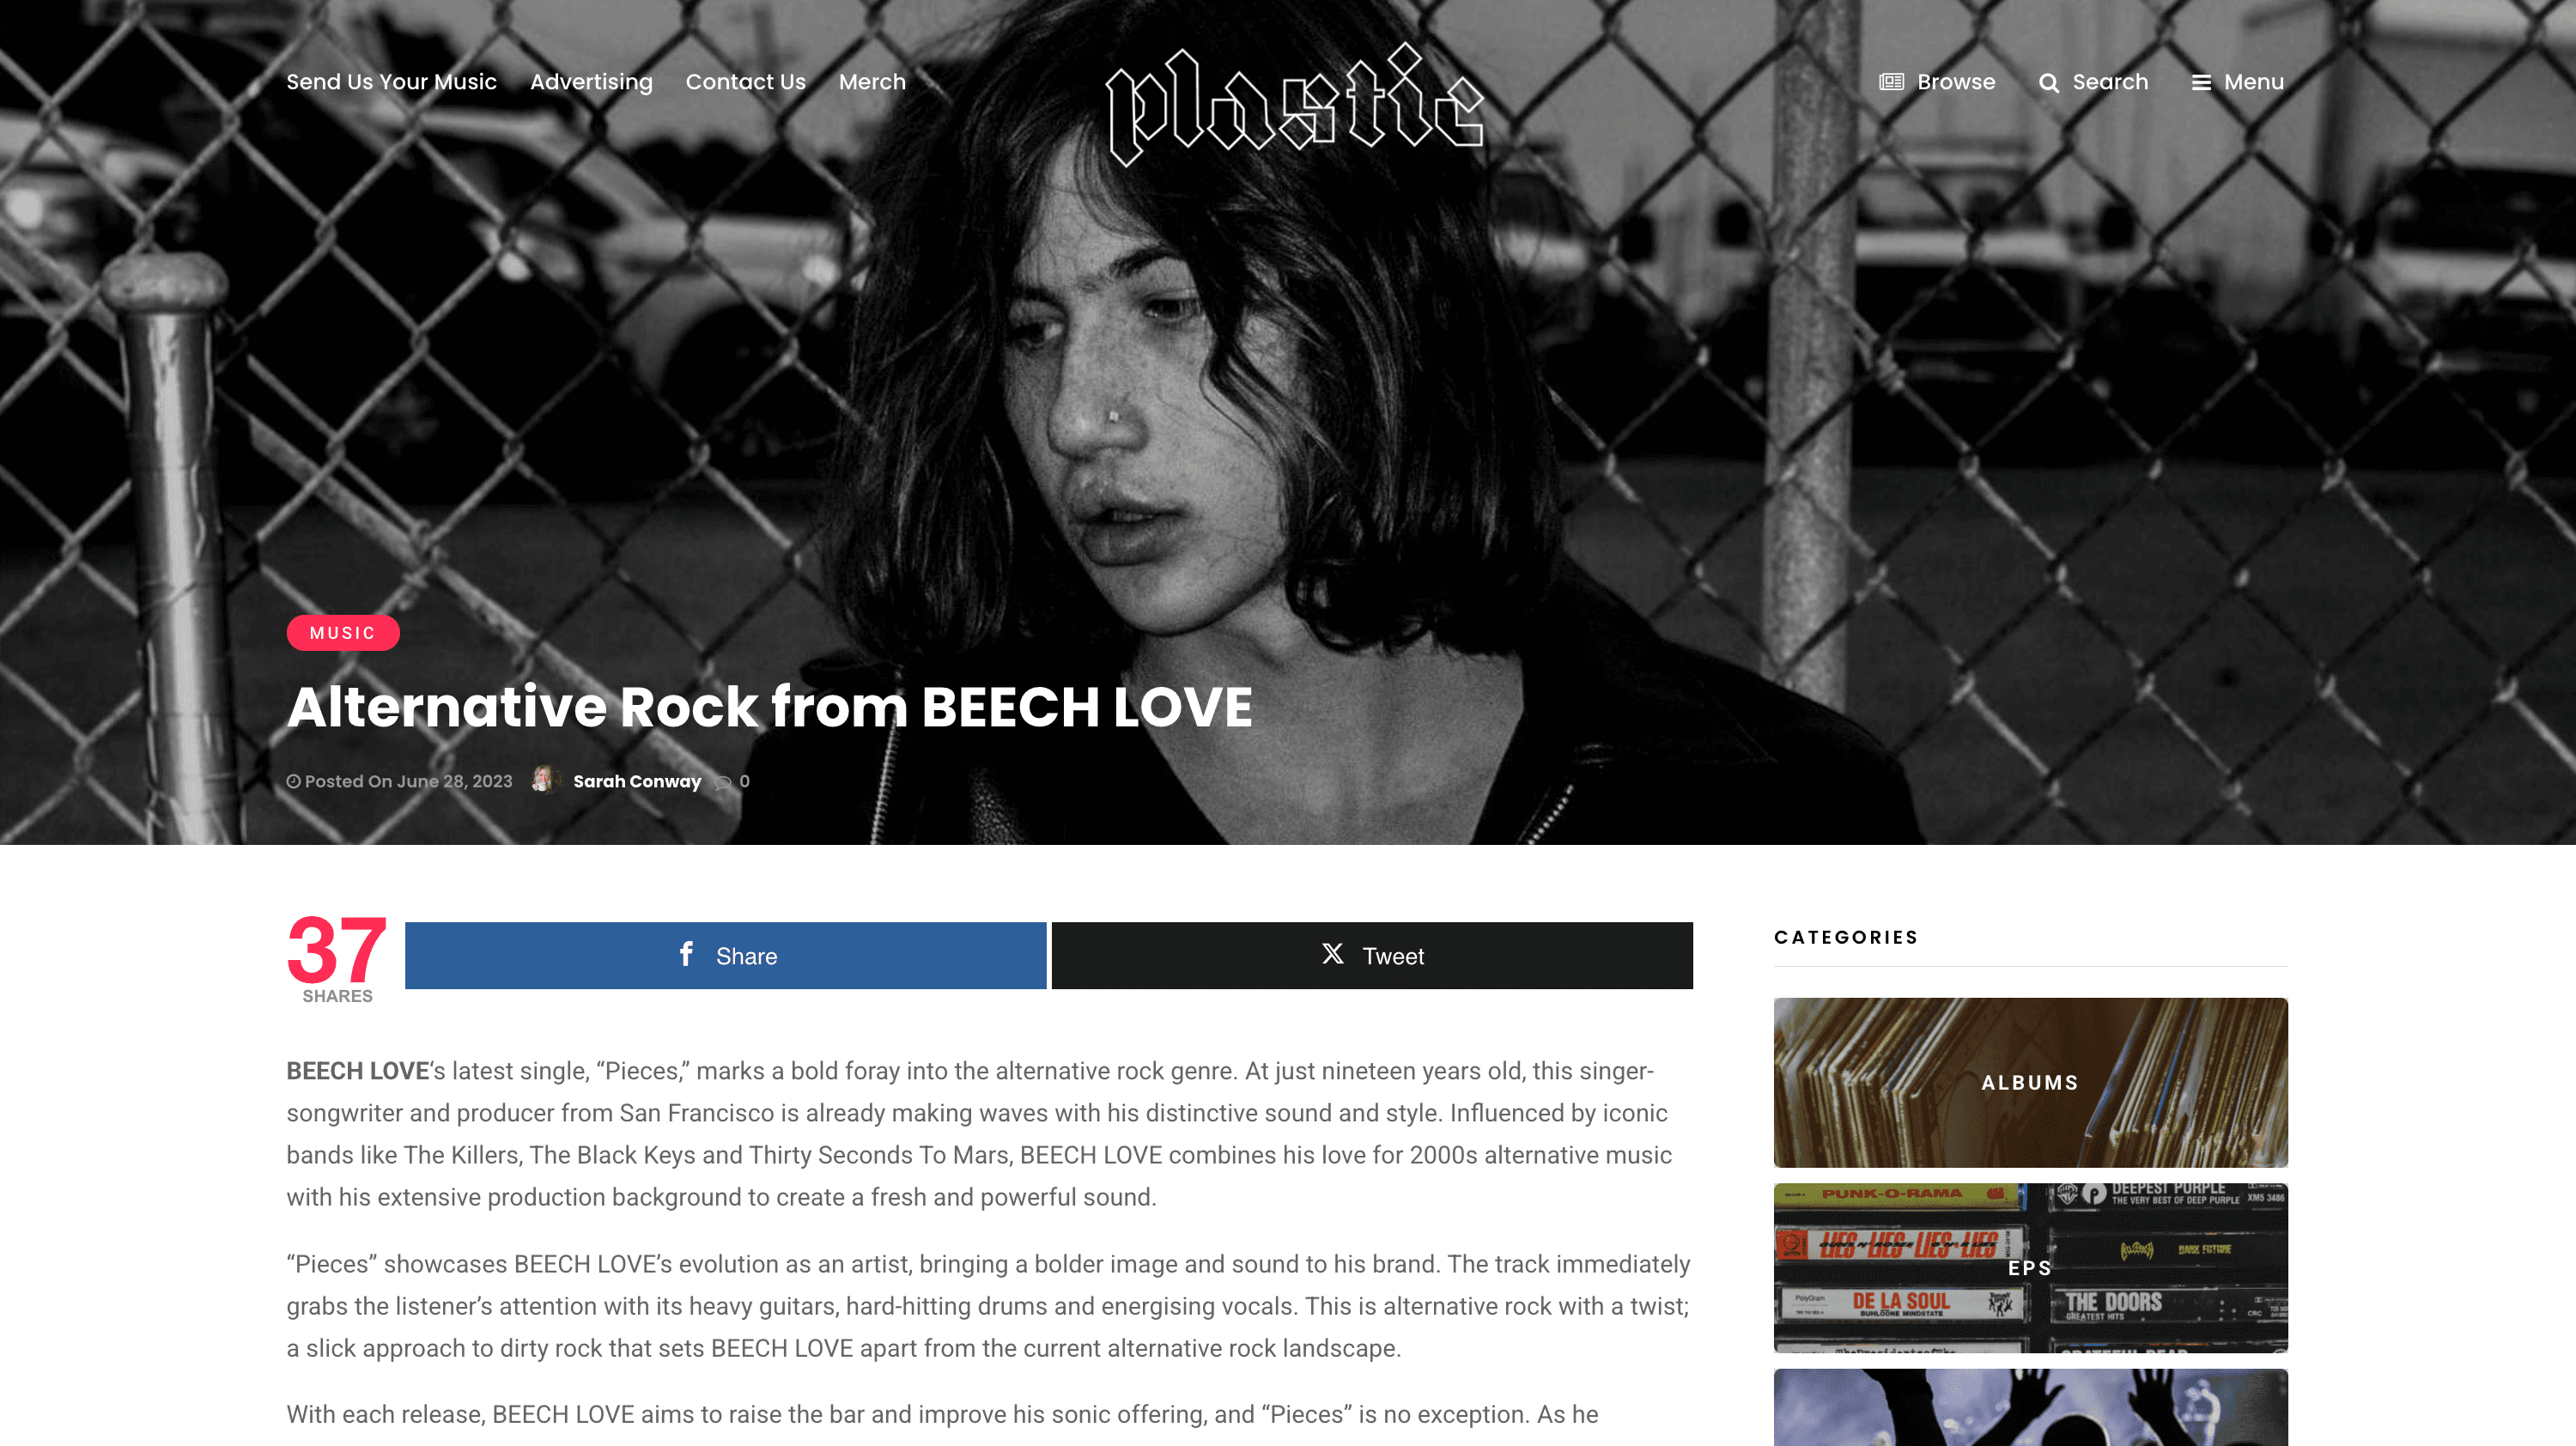The height and width of the screenshot is (1446, 2576).
Task: Open Send Us Your Music page
Action: (x=391, y=82)
